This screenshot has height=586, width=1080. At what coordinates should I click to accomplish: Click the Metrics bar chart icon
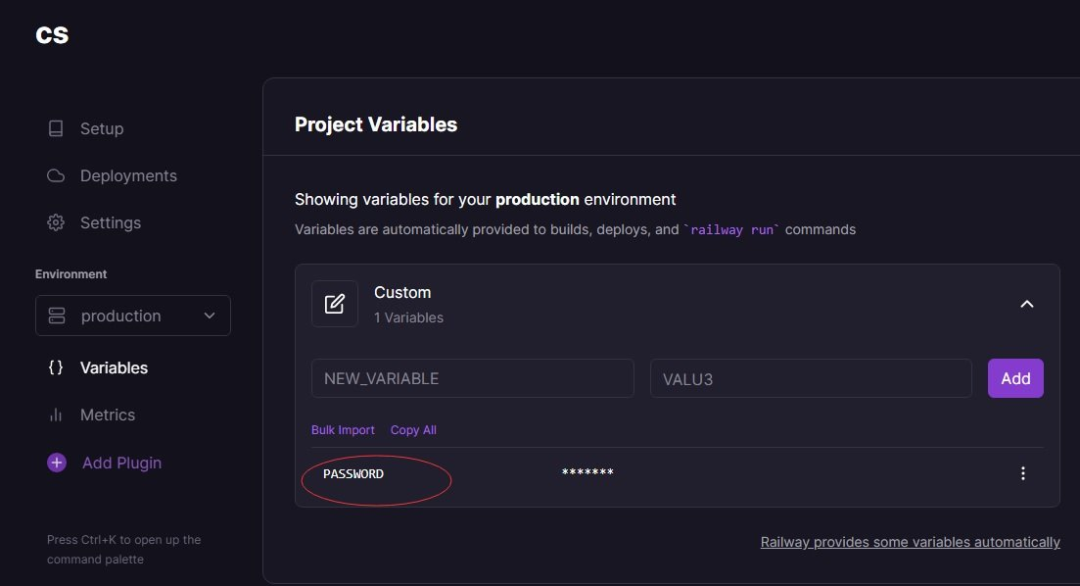coord(56,415)
